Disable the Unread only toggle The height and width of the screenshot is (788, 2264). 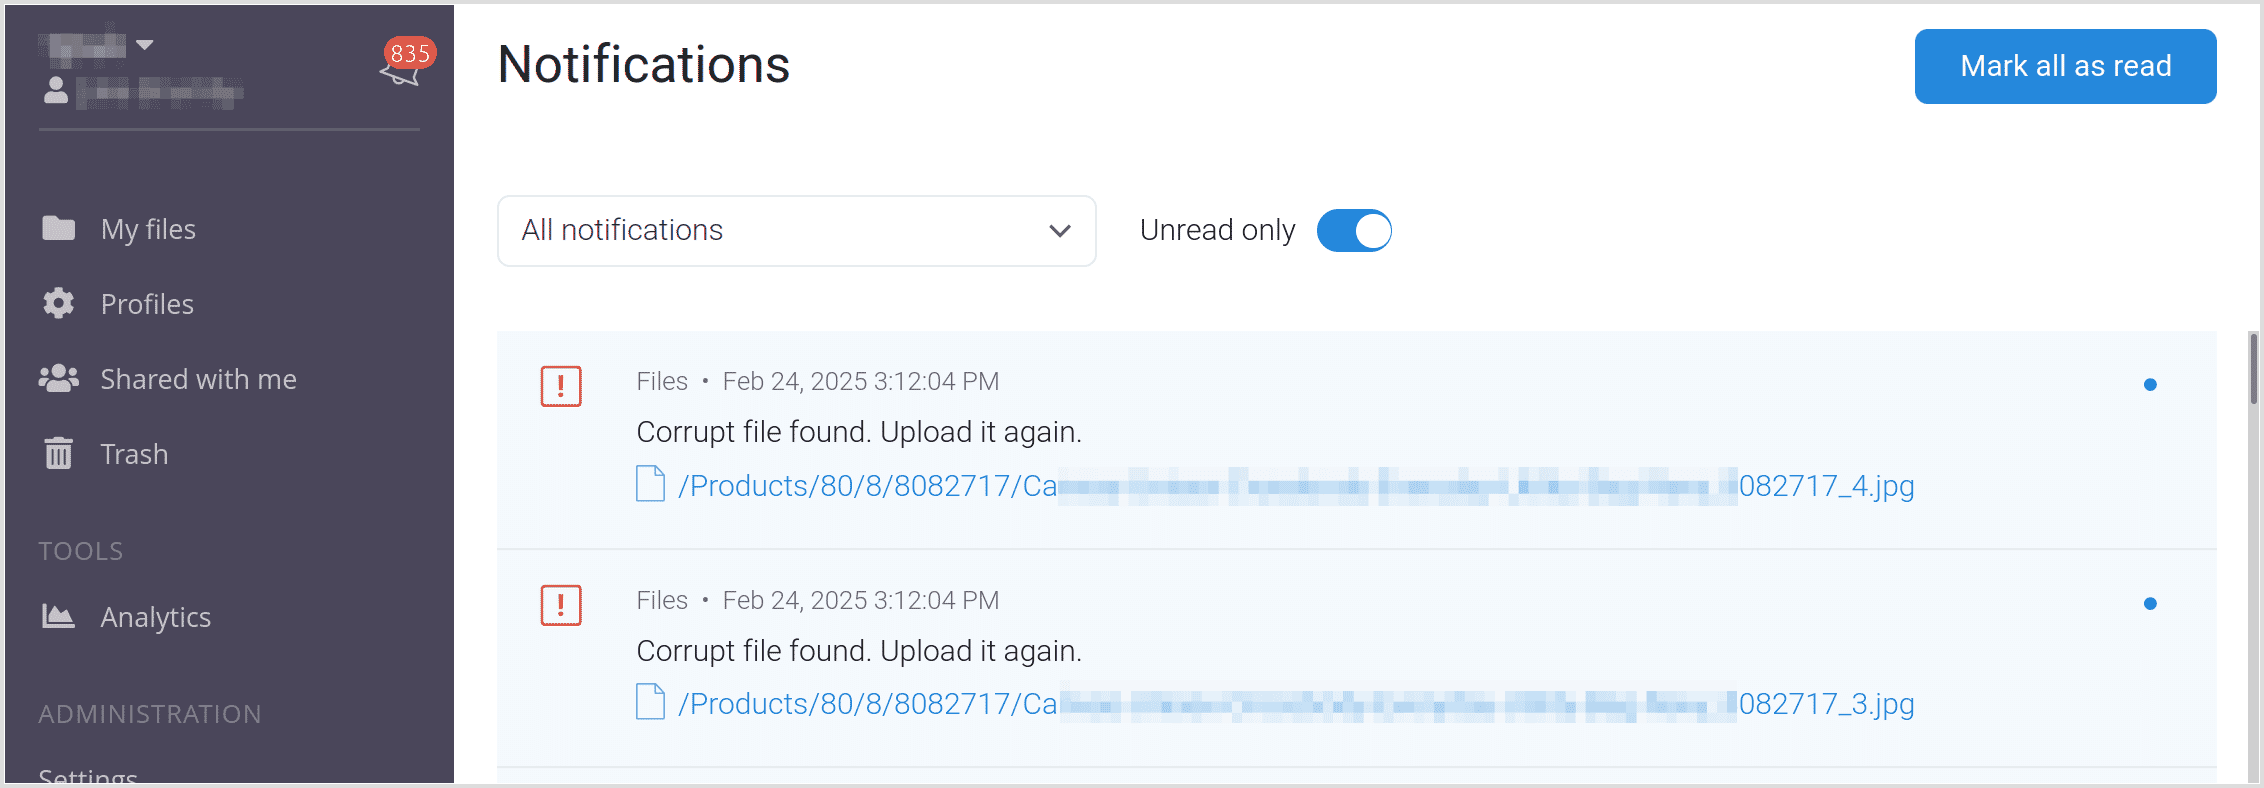[1354, 231]
